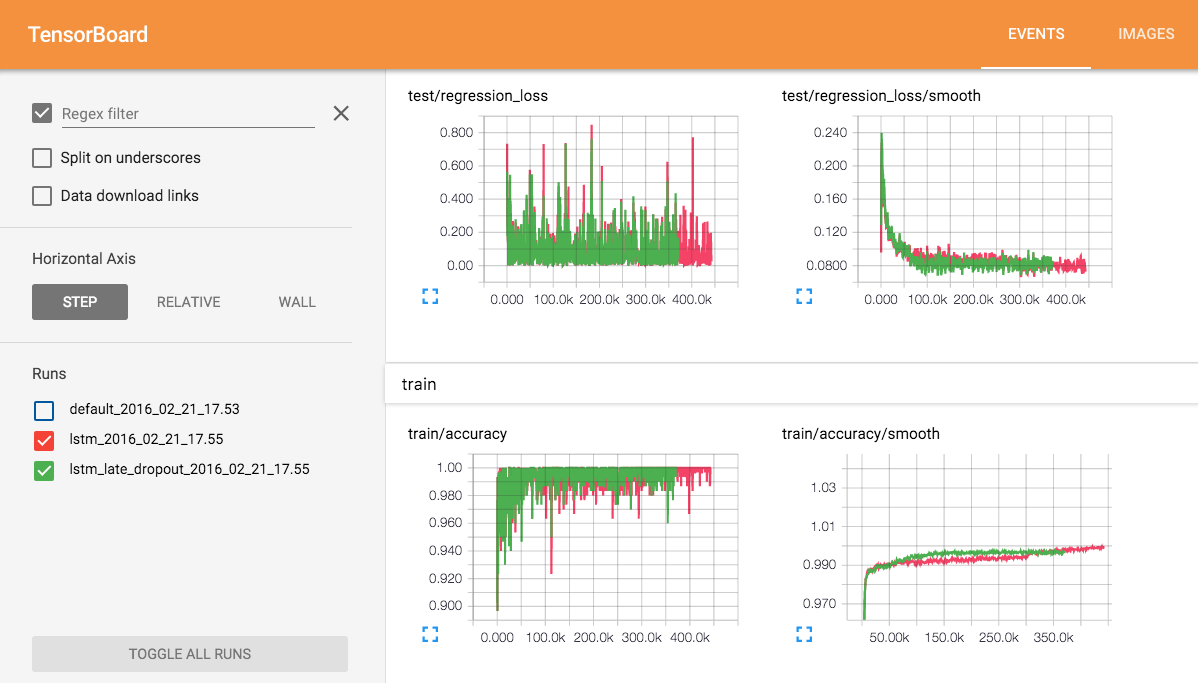Uncheck the Regex filter checkbox
The image size is (1198, 683).
pyautogui.click(x=41, y=112)
